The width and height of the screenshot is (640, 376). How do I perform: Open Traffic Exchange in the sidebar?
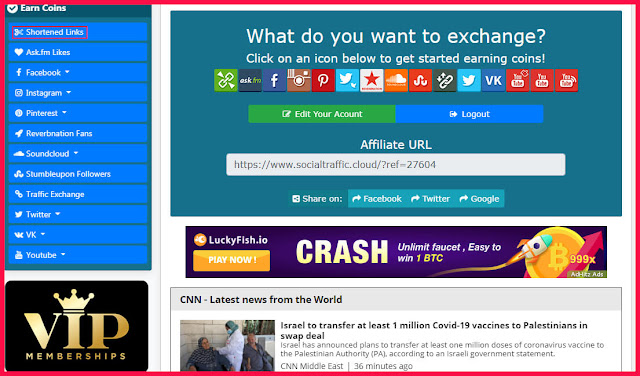[78, 194]
